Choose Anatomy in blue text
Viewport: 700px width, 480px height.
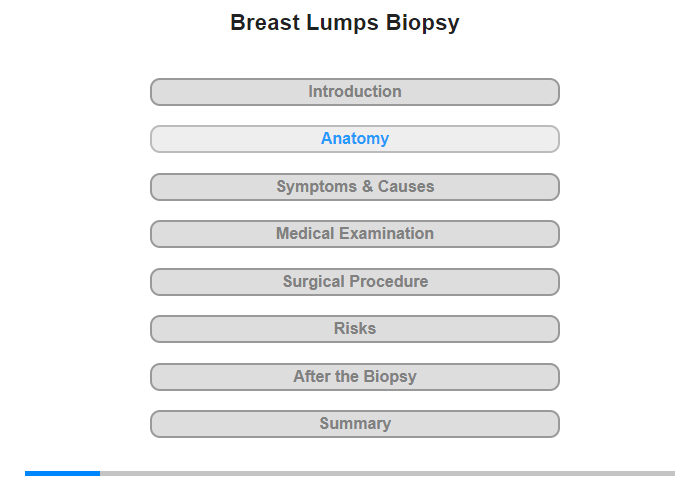[x=355, y=139]
